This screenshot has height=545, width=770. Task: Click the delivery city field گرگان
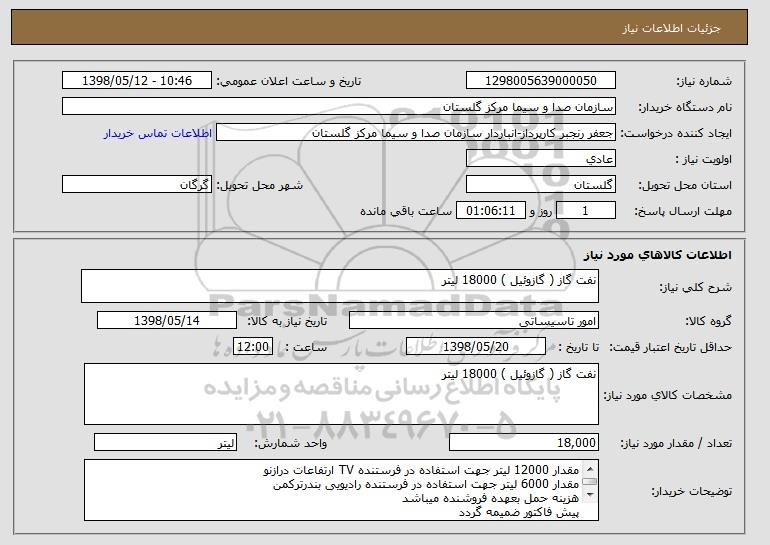137,185
